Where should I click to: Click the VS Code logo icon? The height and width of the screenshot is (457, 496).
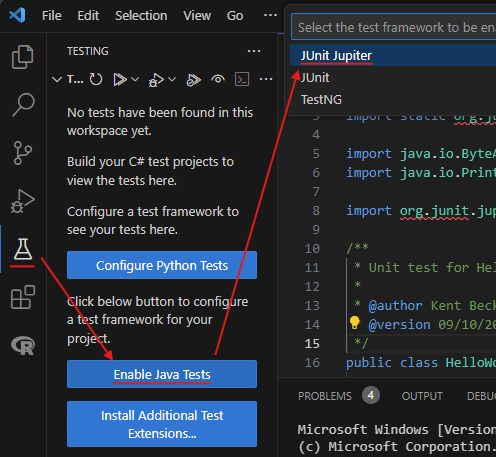tap(17, 15)
